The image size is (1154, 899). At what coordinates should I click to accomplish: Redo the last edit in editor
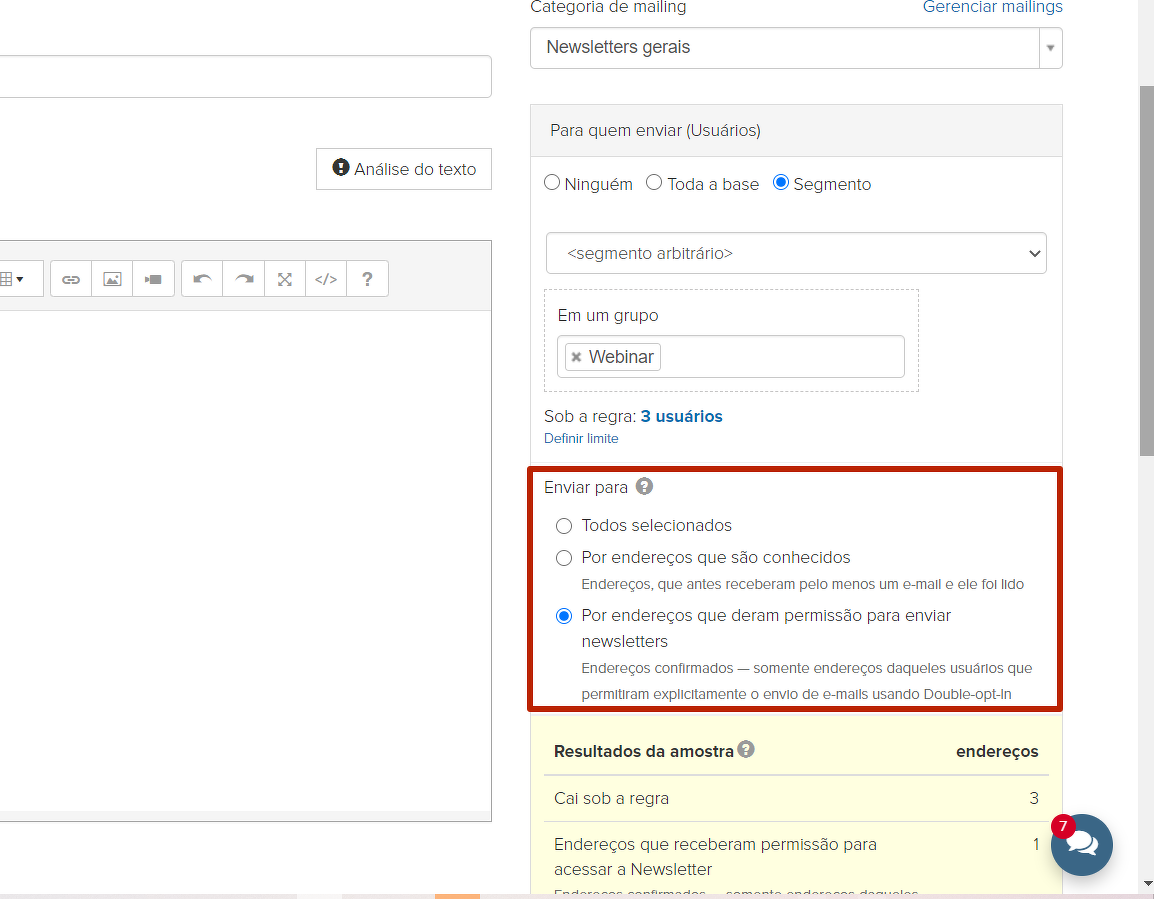[x=243, y=279]
